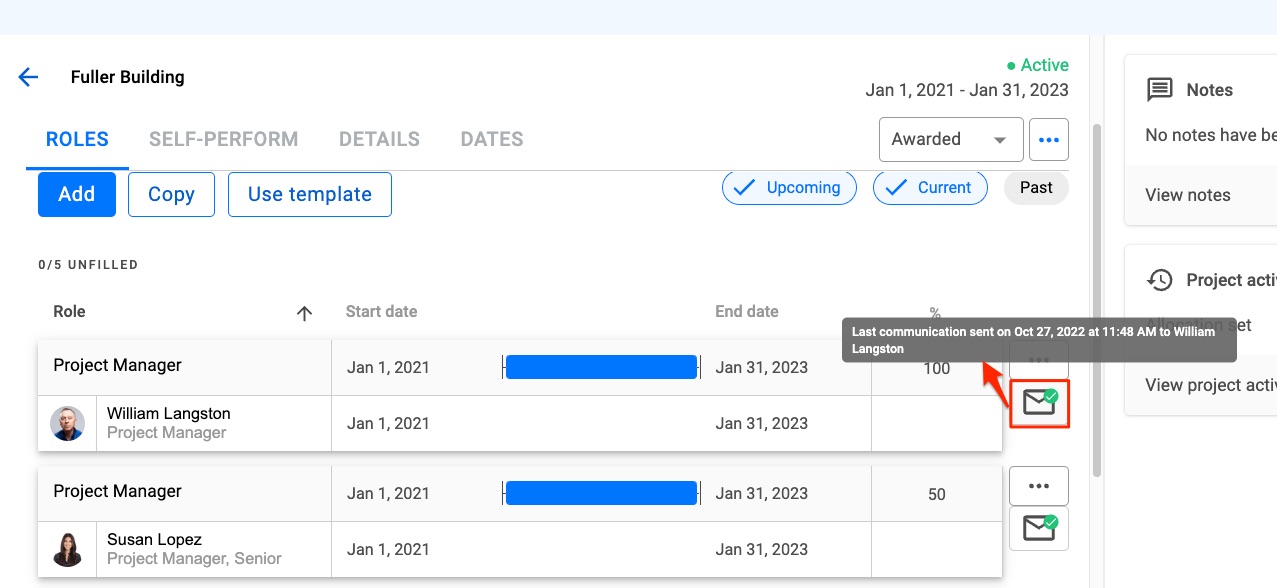Click the End date column header
The image size is (1277, 588).
pos(747,312)
